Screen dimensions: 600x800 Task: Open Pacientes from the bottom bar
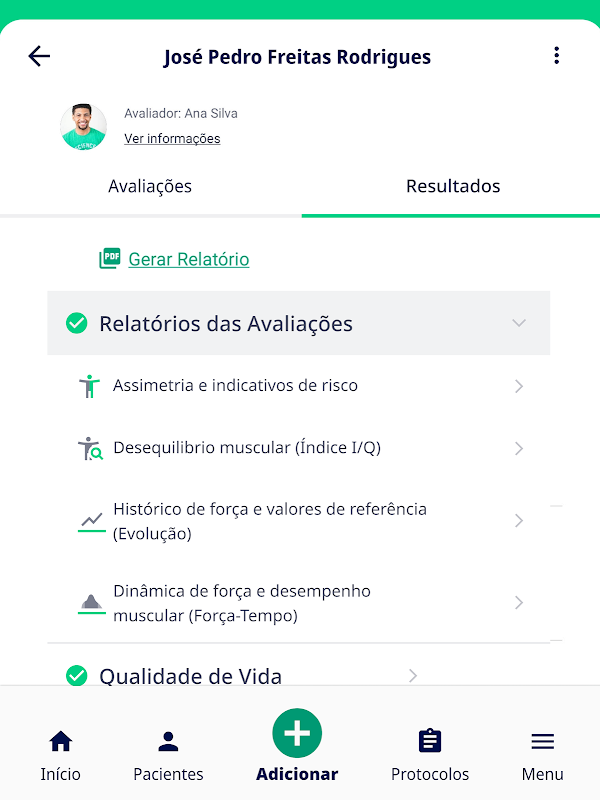coord(168,742)
